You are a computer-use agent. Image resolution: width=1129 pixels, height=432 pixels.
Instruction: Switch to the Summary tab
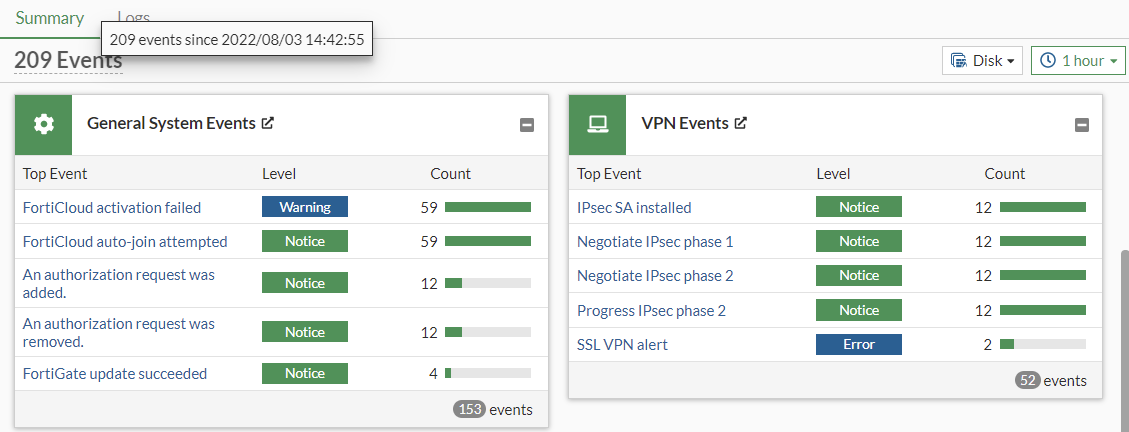(49, 17)
